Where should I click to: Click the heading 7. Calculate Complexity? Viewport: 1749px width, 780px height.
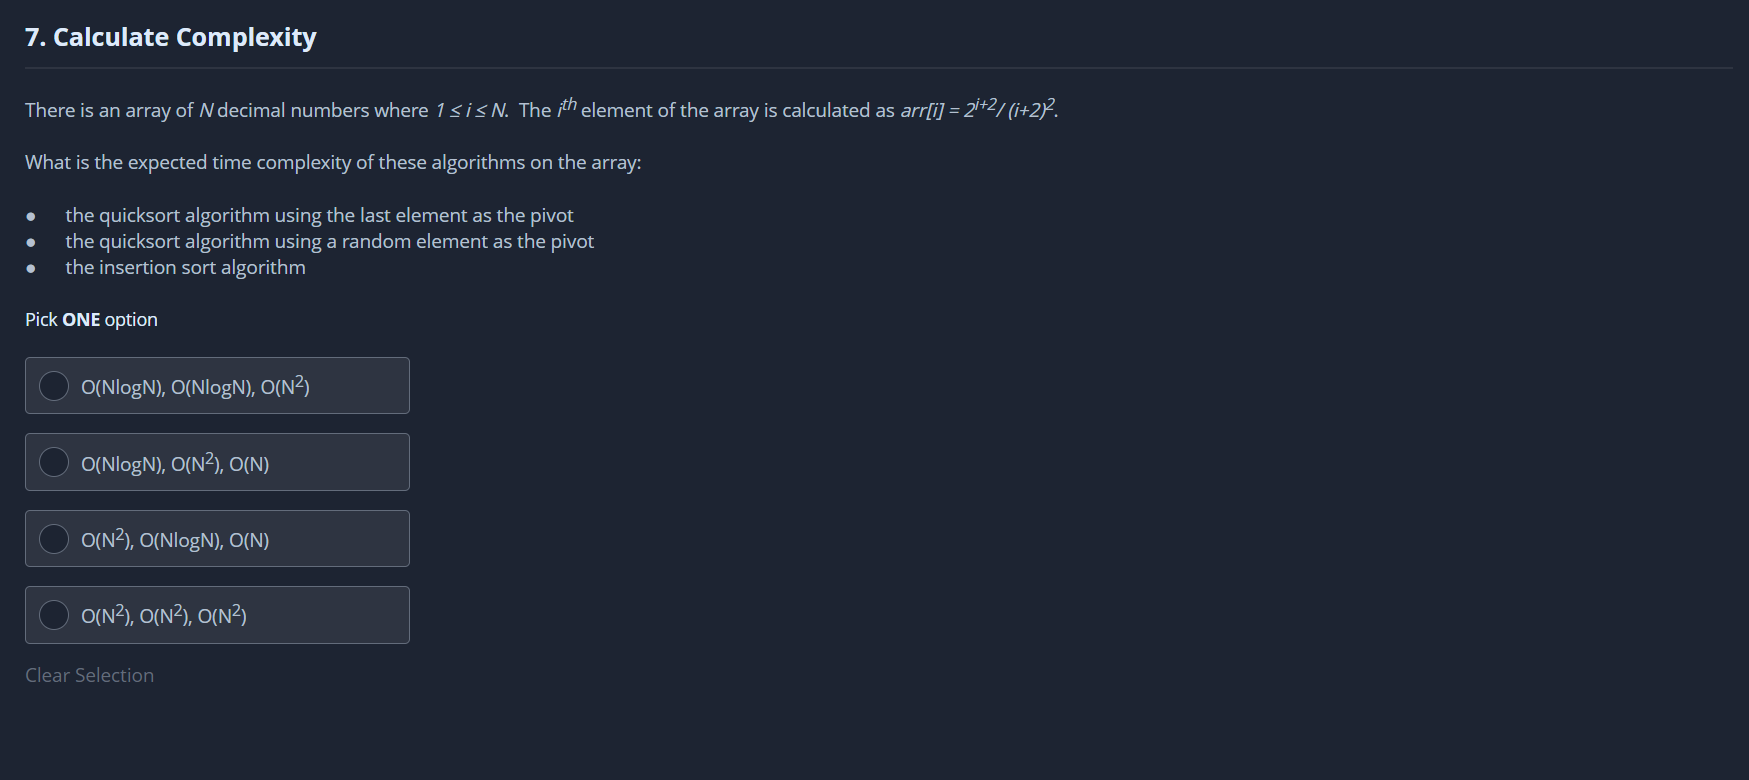click(171, 38)
